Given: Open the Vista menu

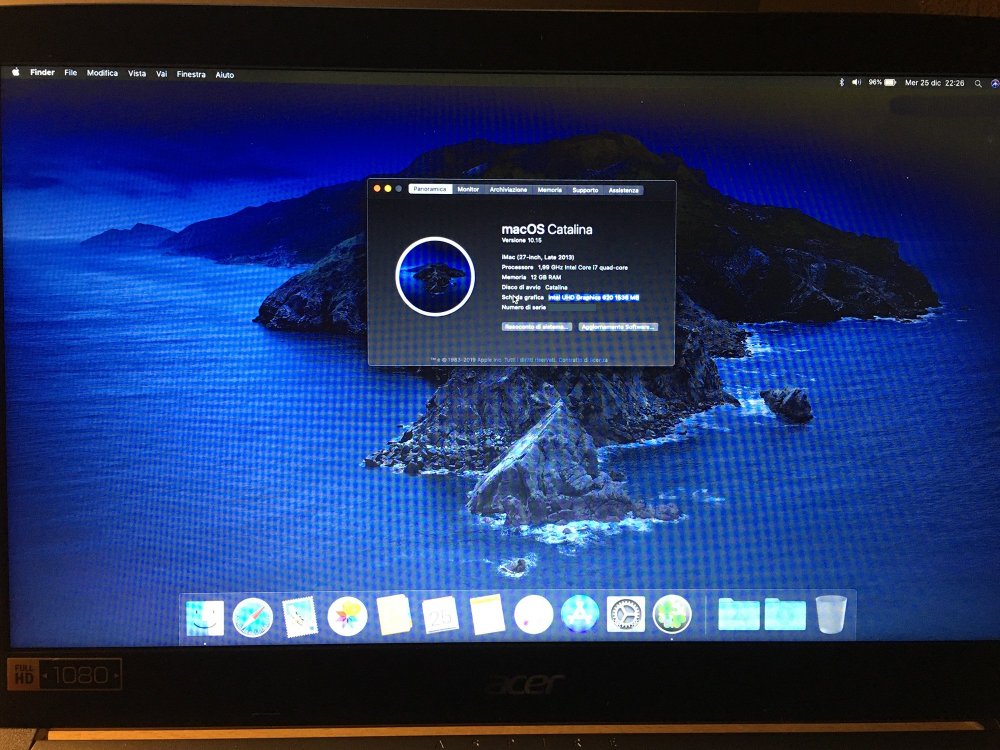Looking at the screenshot, I should 136,73.
